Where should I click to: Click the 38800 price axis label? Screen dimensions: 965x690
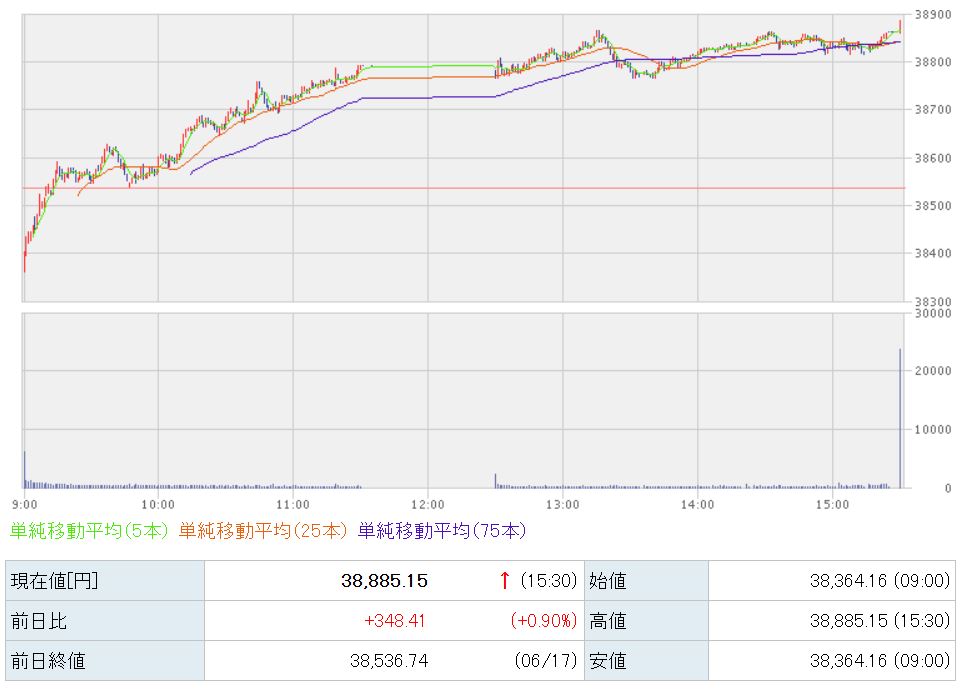pyautogui.click(x=933, y=62)
